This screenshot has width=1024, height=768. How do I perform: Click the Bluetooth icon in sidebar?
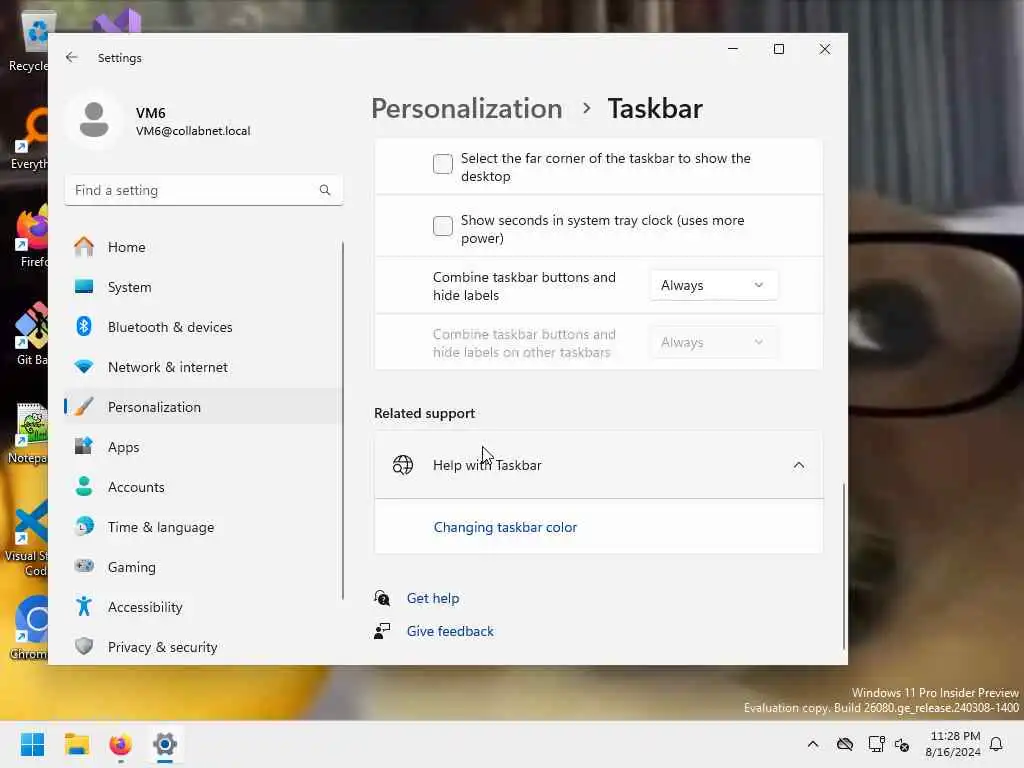tap(84, 327)
